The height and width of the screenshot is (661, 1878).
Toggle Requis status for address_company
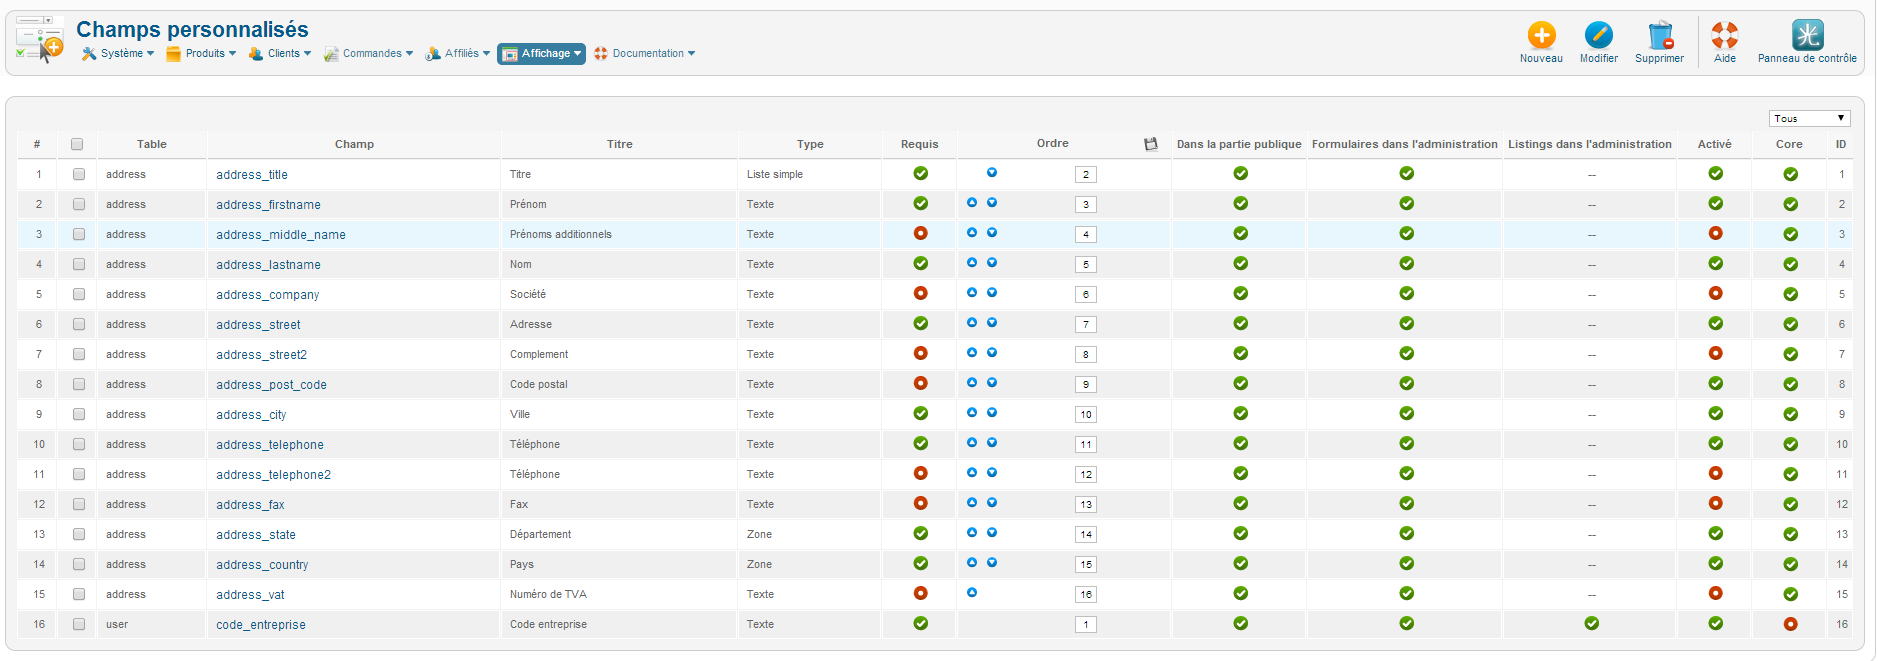920,294
